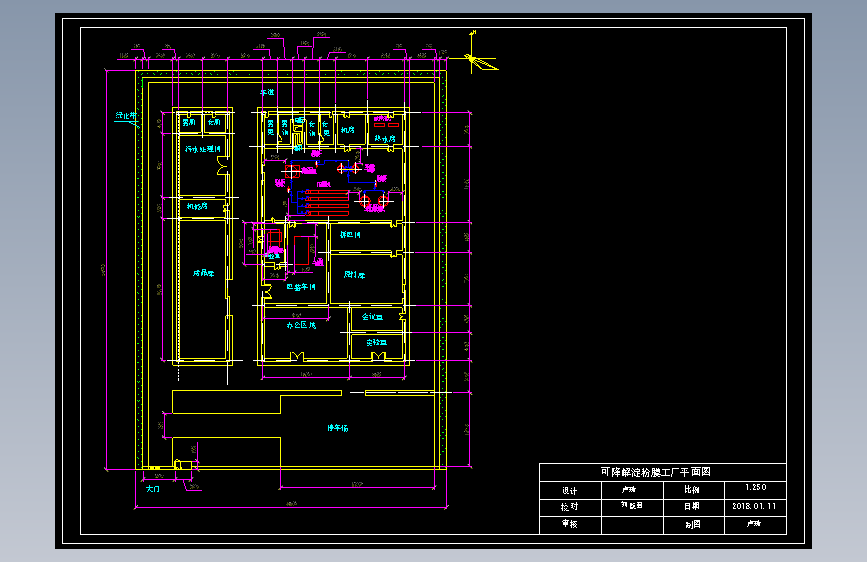Click the door symbol of 实验室
867x562 pixels.
click(x=379, y=356)
